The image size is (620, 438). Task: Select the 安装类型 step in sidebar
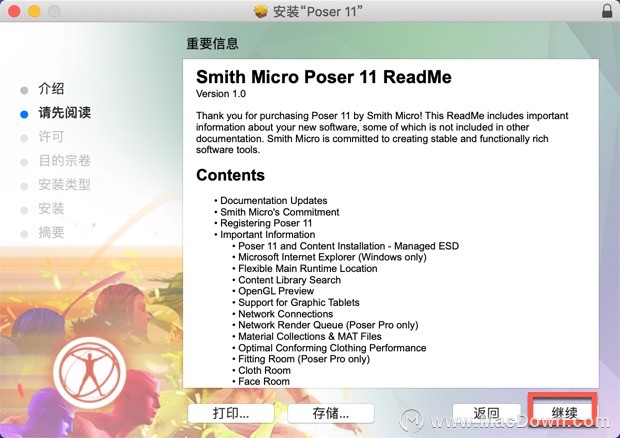(x=64, y=185)
